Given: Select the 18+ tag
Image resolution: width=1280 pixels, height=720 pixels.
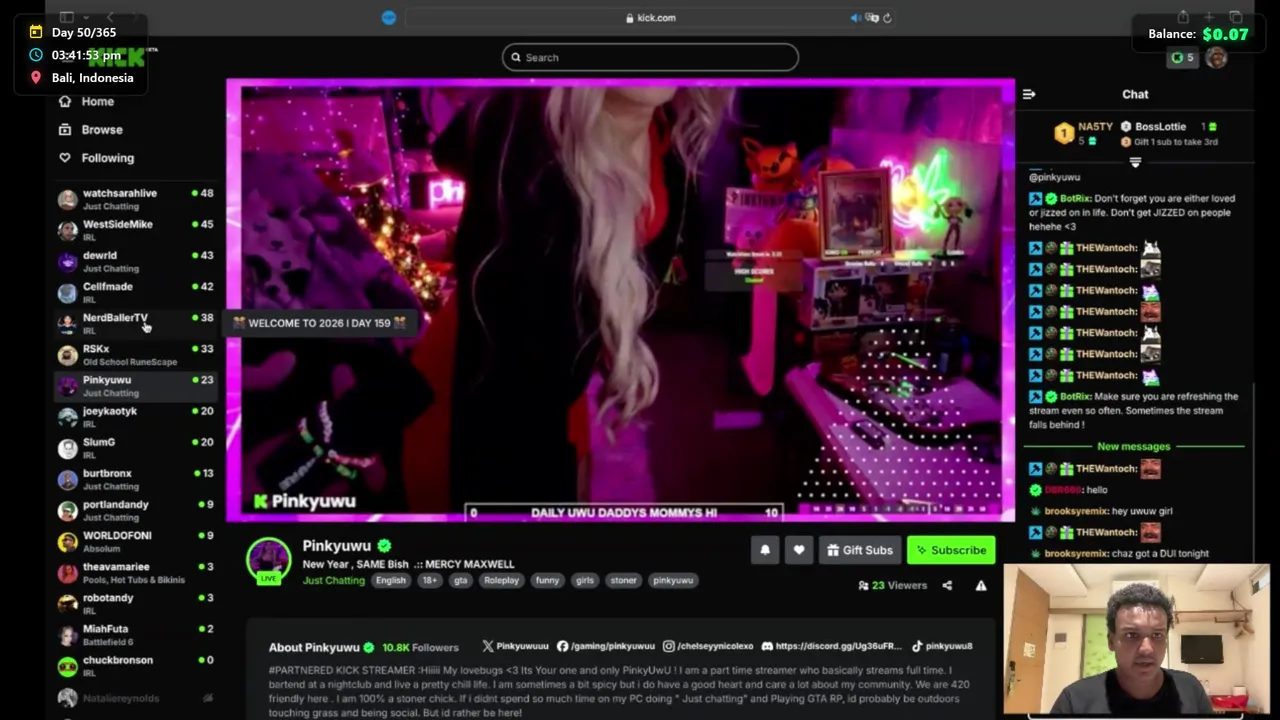Looking at the screenshot, I should tap(429, 580).
